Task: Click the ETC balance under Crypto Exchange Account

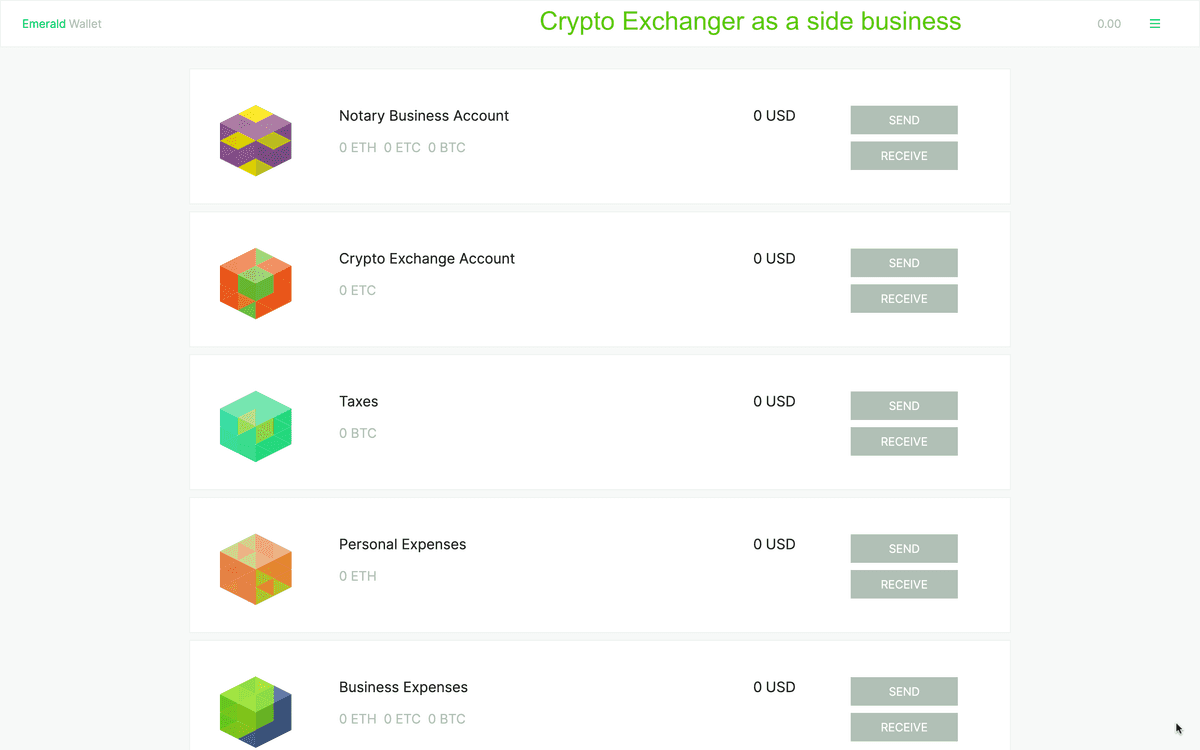Action: point(358,290)
